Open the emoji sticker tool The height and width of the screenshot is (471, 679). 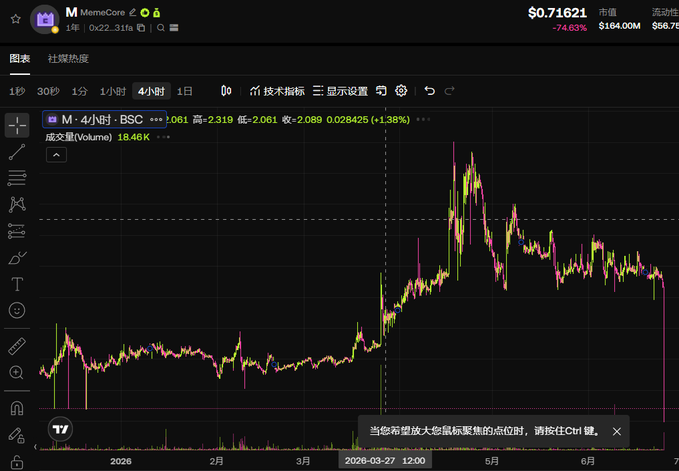[17, 310]
